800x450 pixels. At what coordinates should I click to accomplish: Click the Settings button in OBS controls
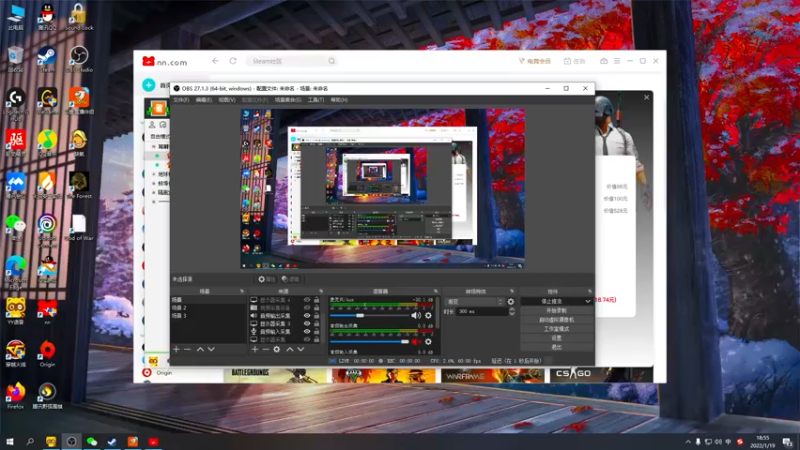[x=556, y=338]
